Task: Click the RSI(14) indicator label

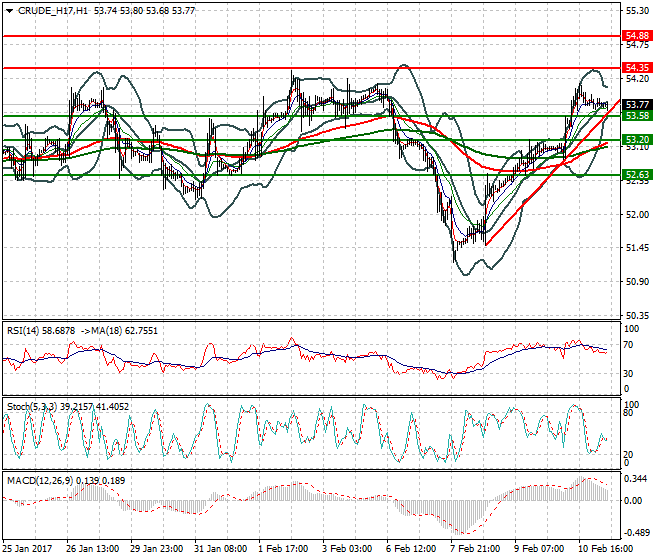Action: [x=27, y=330]
